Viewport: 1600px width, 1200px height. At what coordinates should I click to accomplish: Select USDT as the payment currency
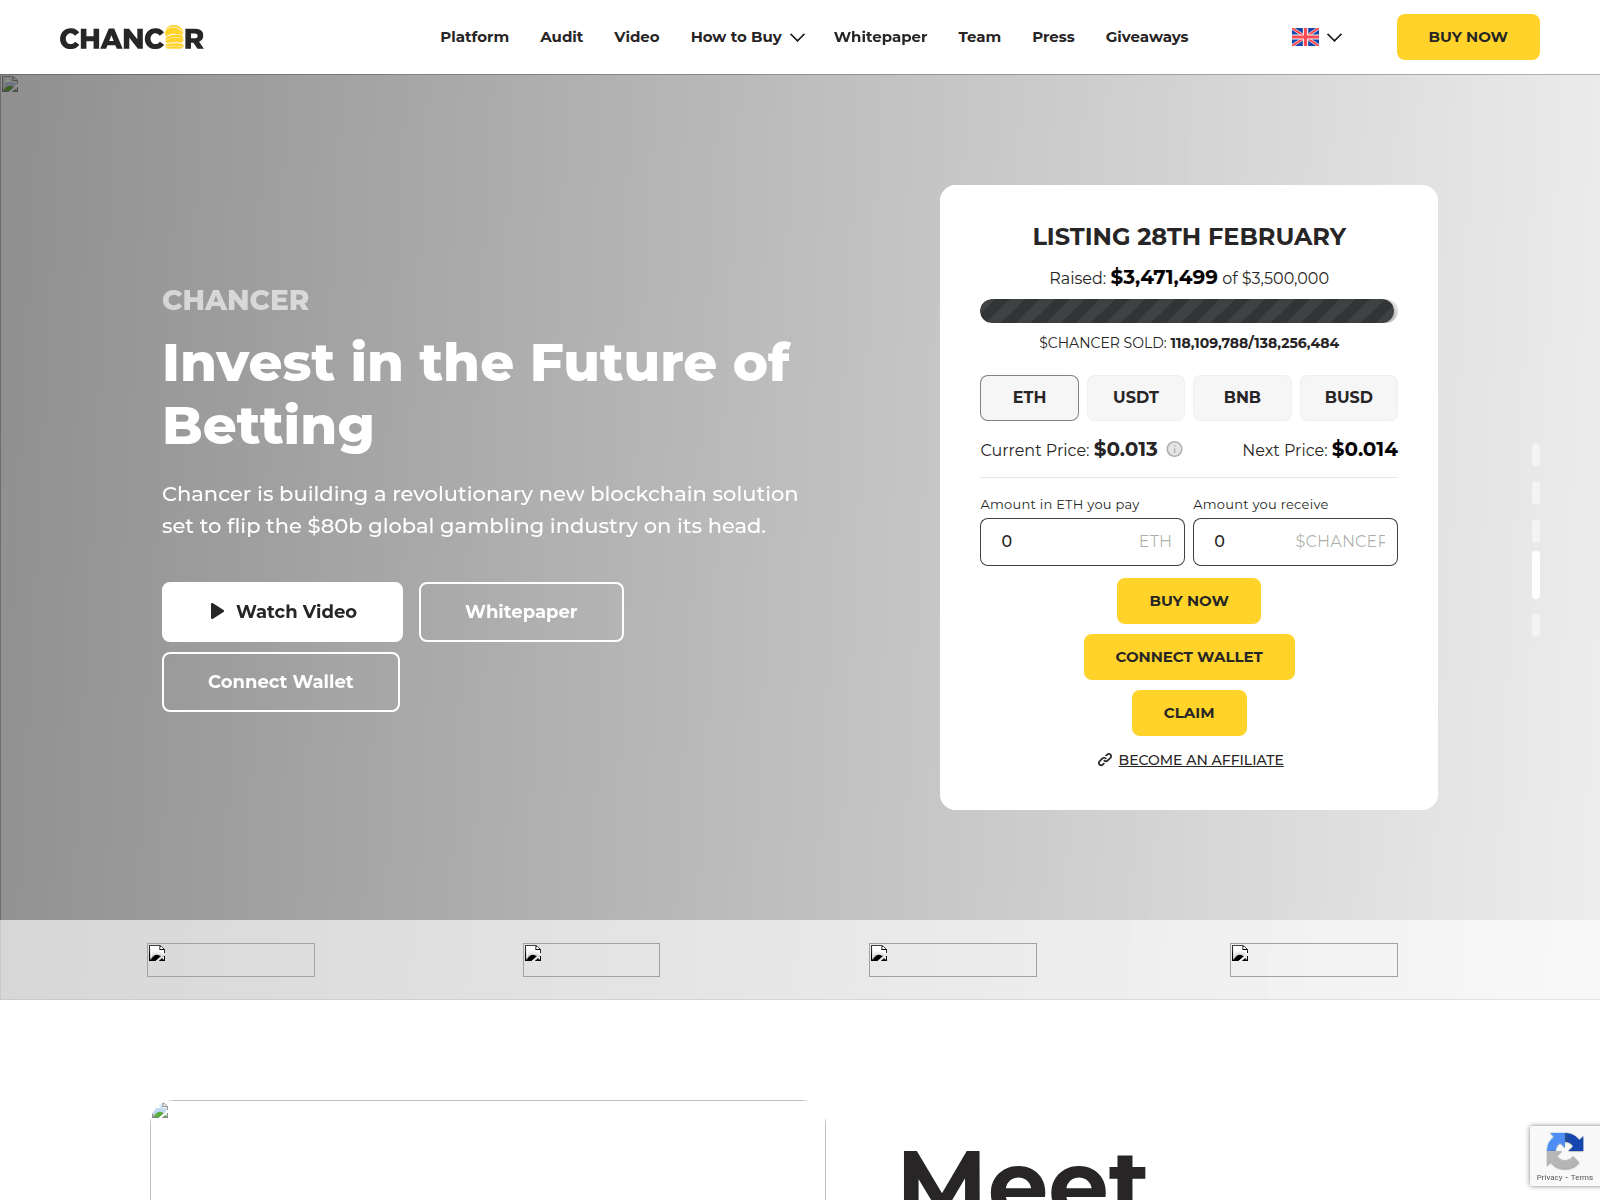[1135, 397]
